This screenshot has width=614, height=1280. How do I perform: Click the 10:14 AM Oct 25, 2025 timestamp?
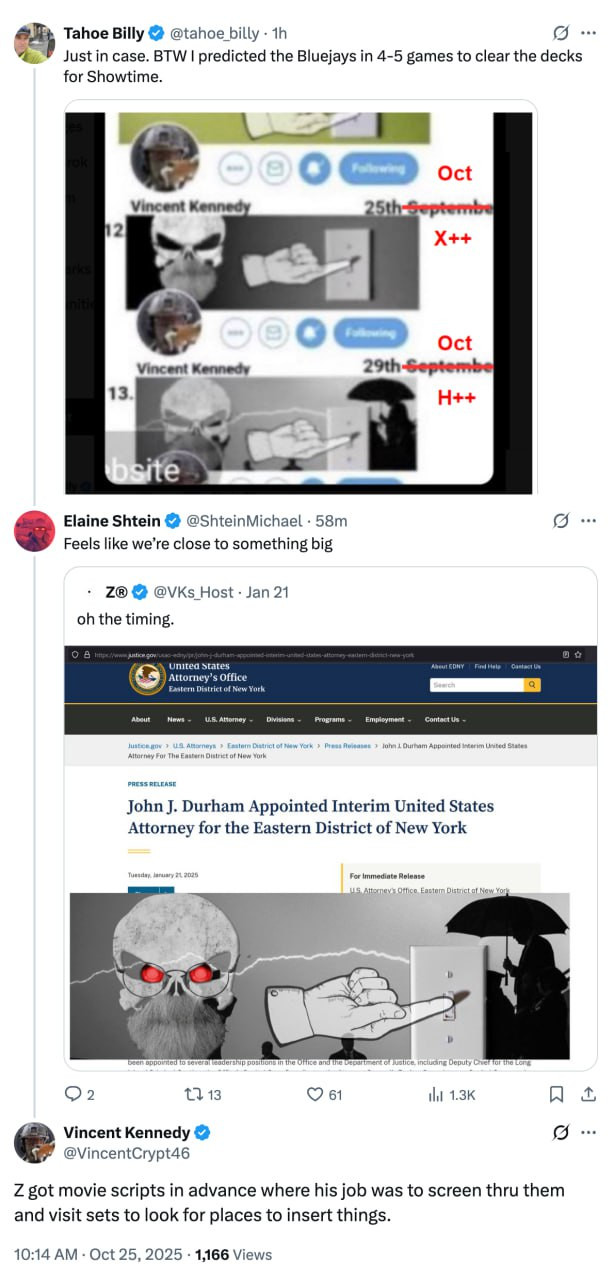[x=100, y=1254]
